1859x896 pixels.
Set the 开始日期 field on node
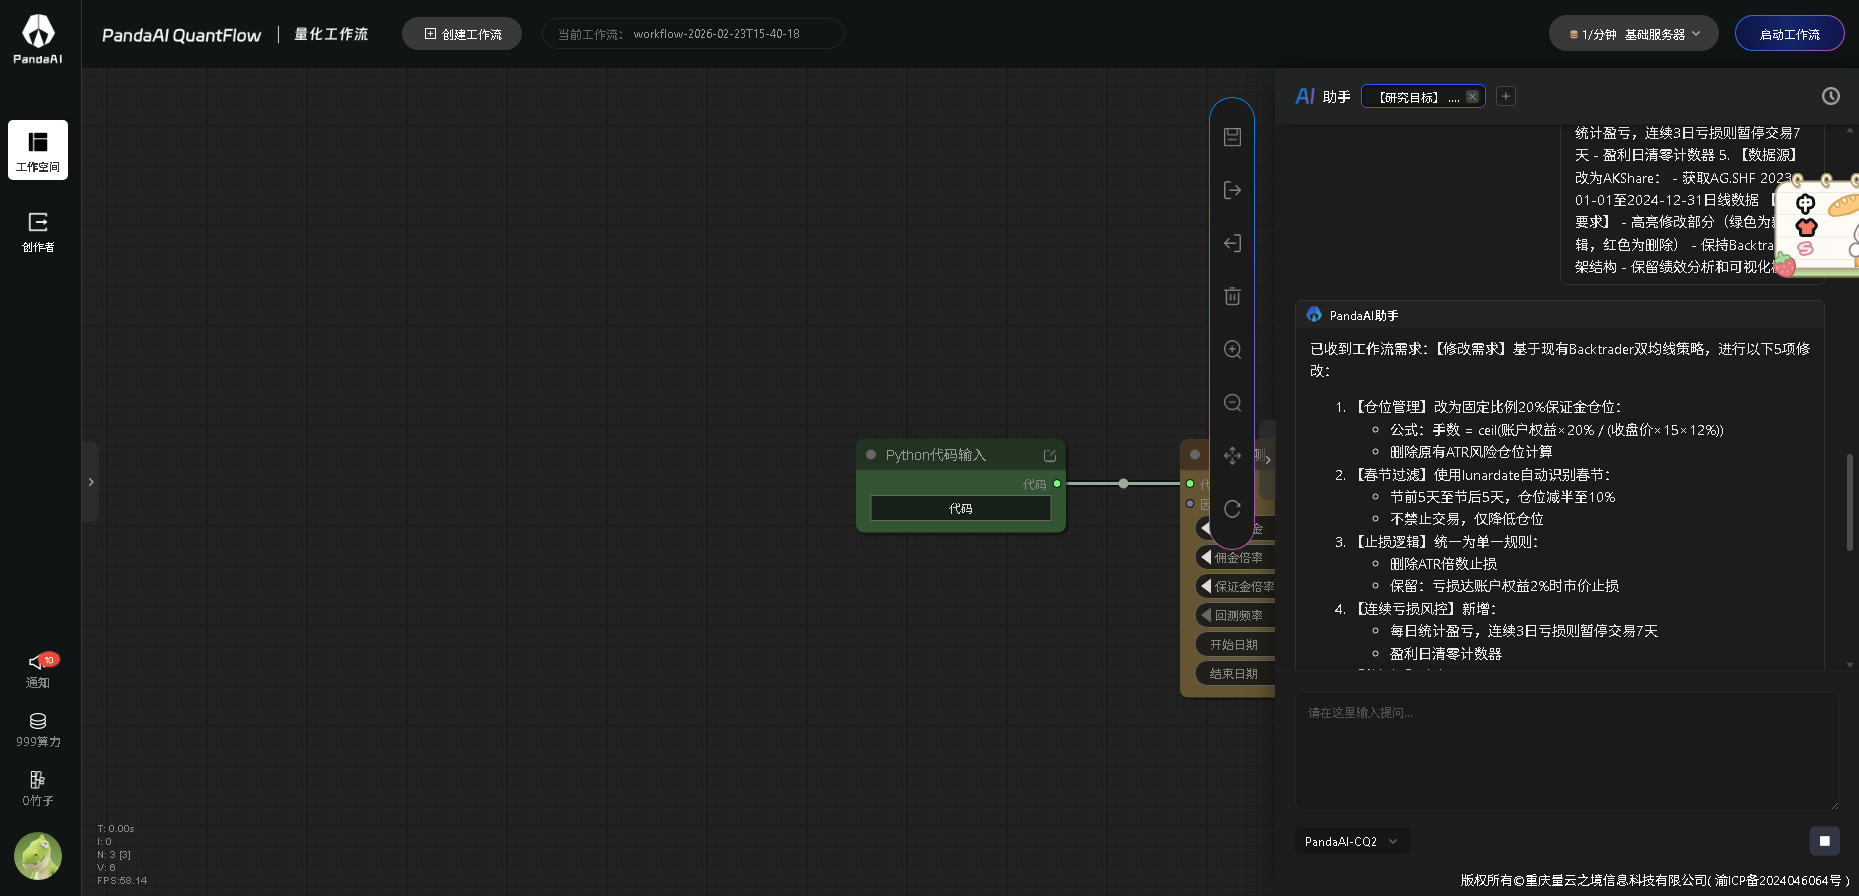tap(1236, 645)
